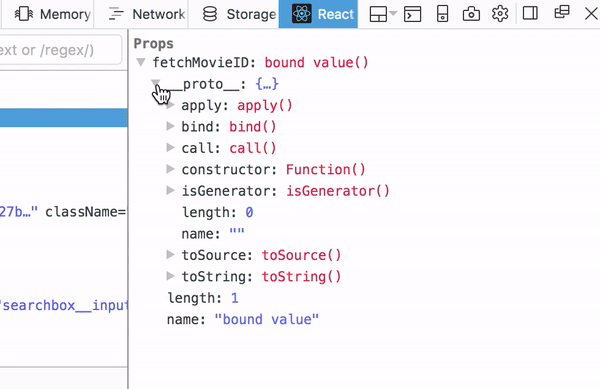Switch to the Memory tab
600x389 pixels.
(x=53, y=14)
